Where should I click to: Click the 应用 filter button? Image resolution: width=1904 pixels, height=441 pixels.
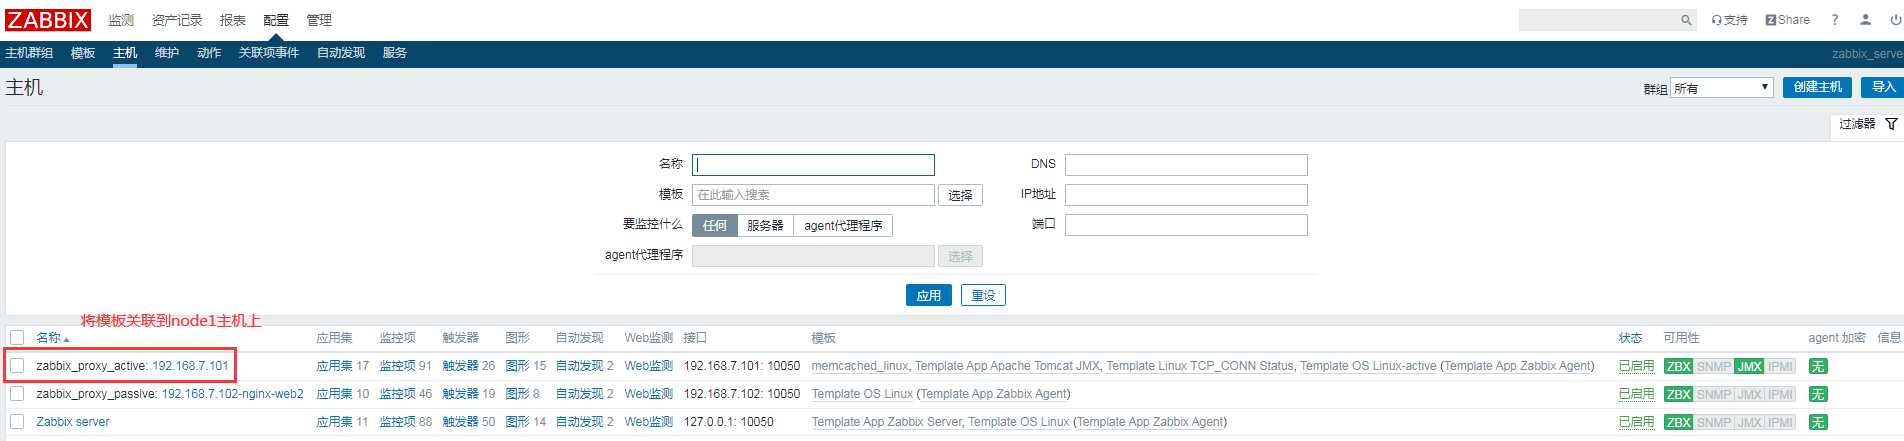929,295
